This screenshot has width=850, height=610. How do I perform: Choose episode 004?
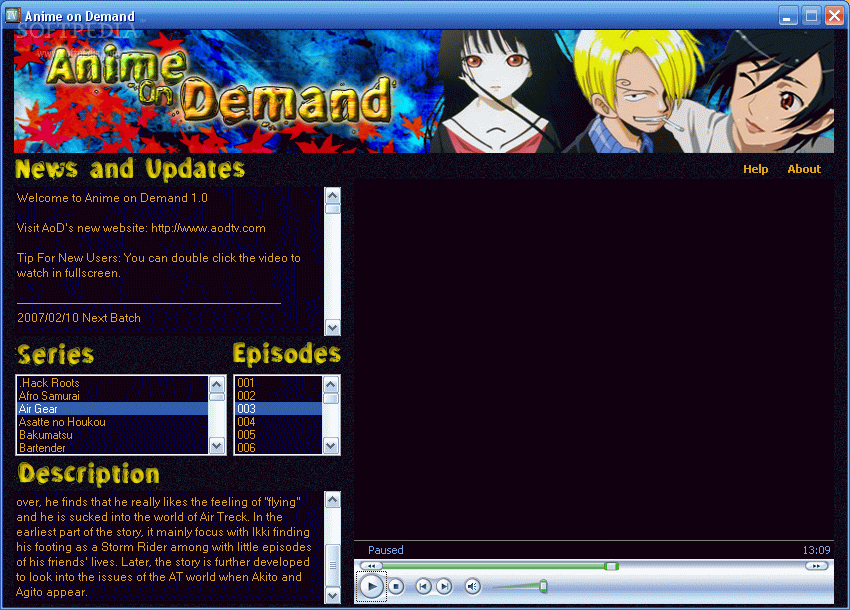pos(279,422)
